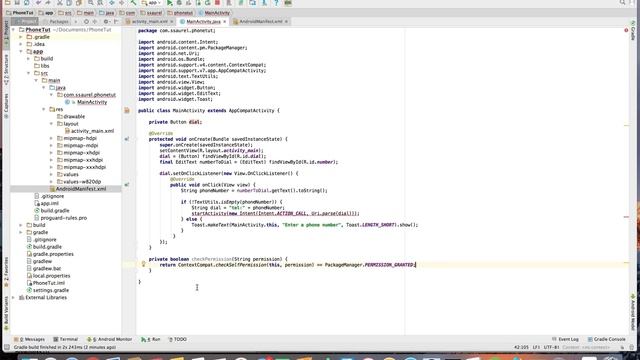Click the LF line separator in status bar
Image resolution: width=640 pixels, height=360 pixels.
[536, 347]
